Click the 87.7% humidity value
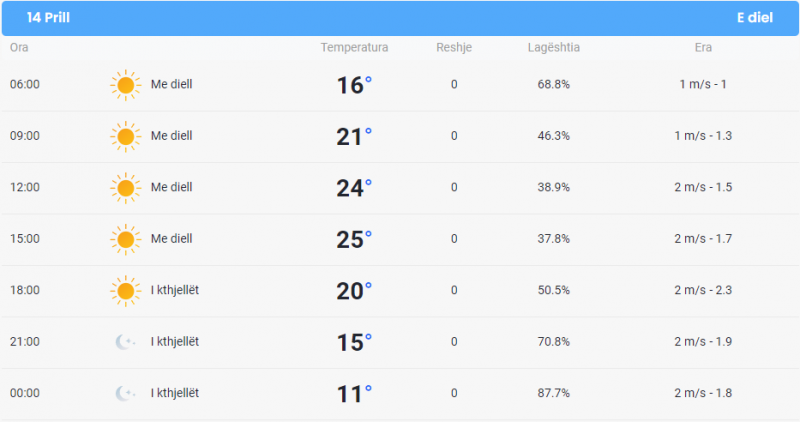Screen dimensions: 800x422 click(x=554, y=393)
